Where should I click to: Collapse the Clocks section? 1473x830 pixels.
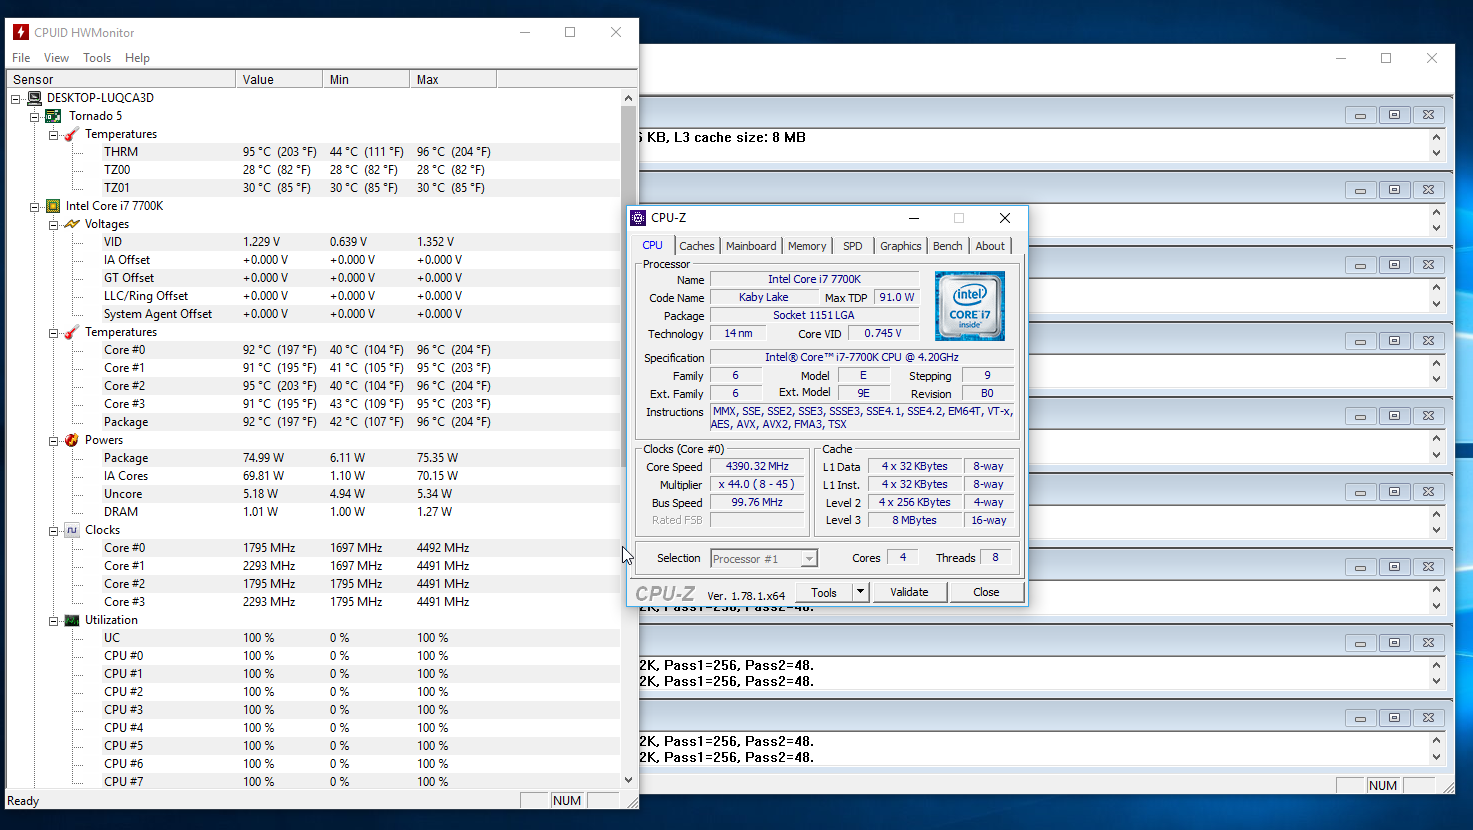click(x=53, y=530)
